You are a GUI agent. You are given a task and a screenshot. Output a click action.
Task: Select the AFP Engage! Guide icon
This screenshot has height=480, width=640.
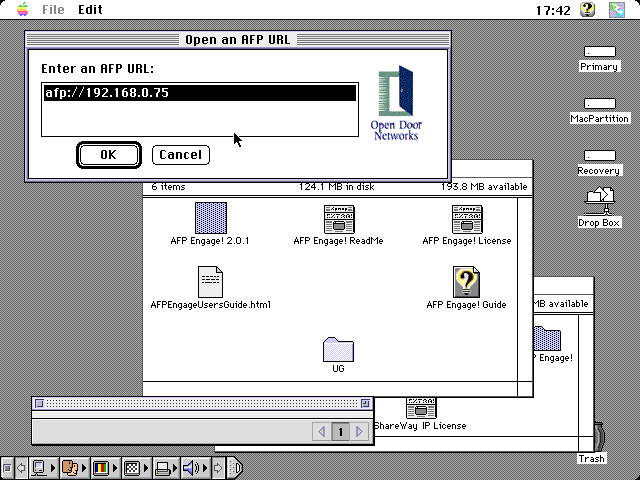467,282
